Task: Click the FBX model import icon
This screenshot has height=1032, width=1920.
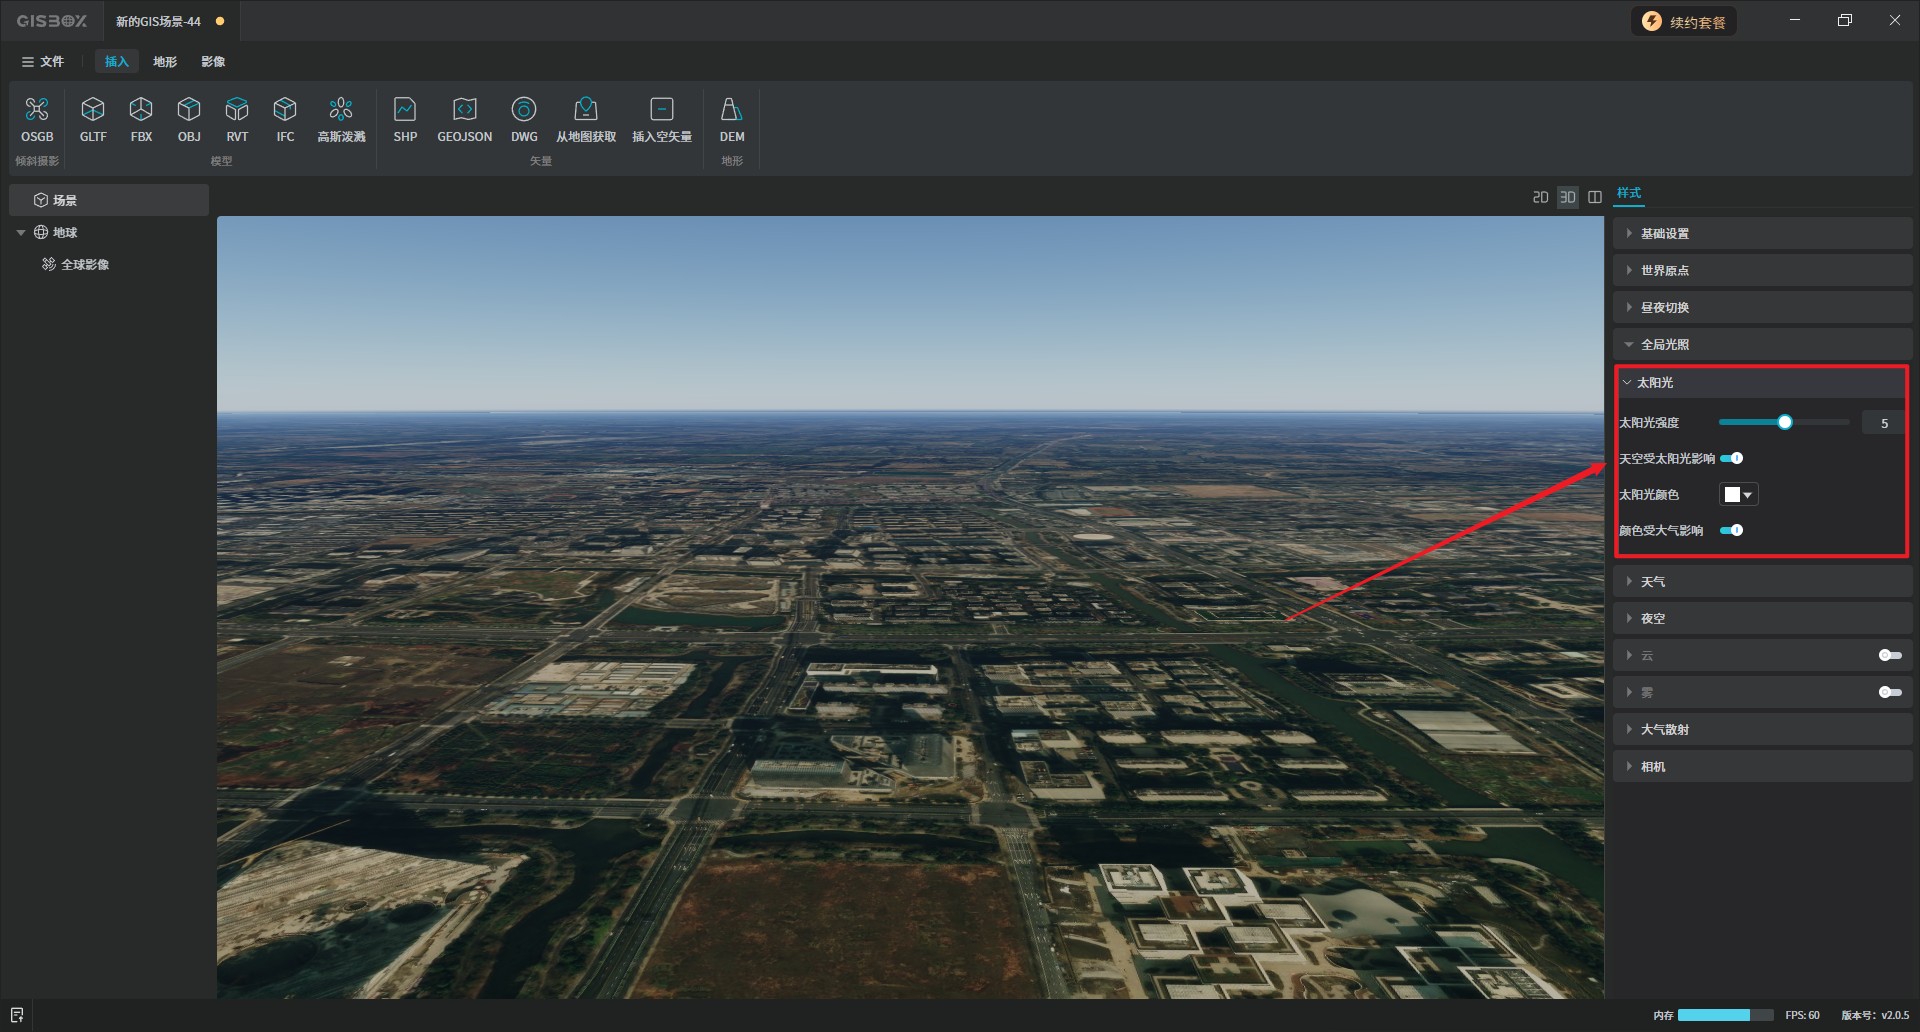Action: pyautogui.click(x=141, y=110)
